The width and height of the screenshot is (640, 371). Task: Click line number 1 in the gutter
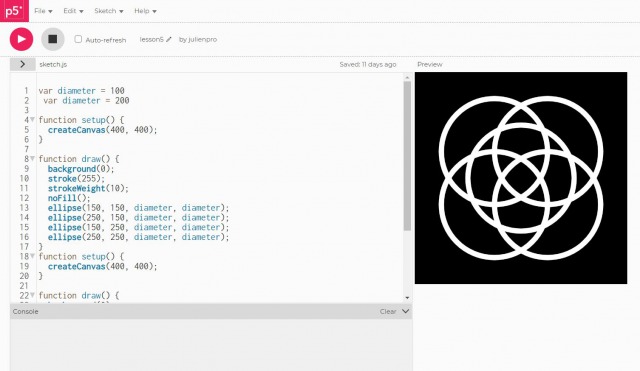tap(27, 91)
